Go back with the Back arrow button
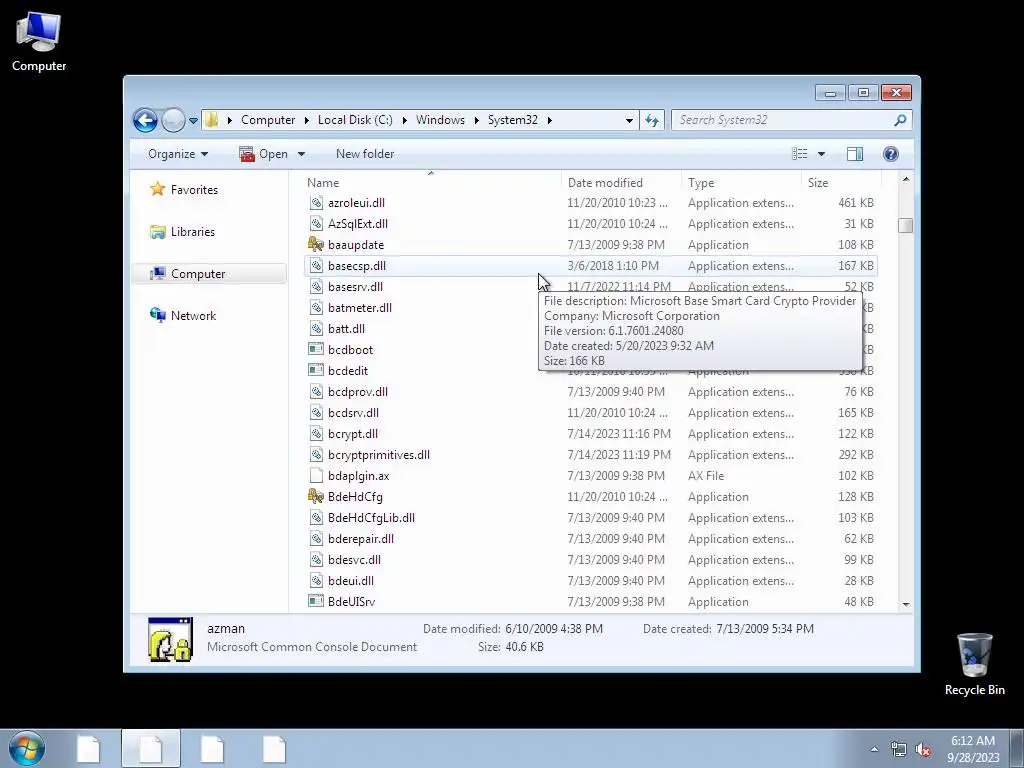 (145, 120)
